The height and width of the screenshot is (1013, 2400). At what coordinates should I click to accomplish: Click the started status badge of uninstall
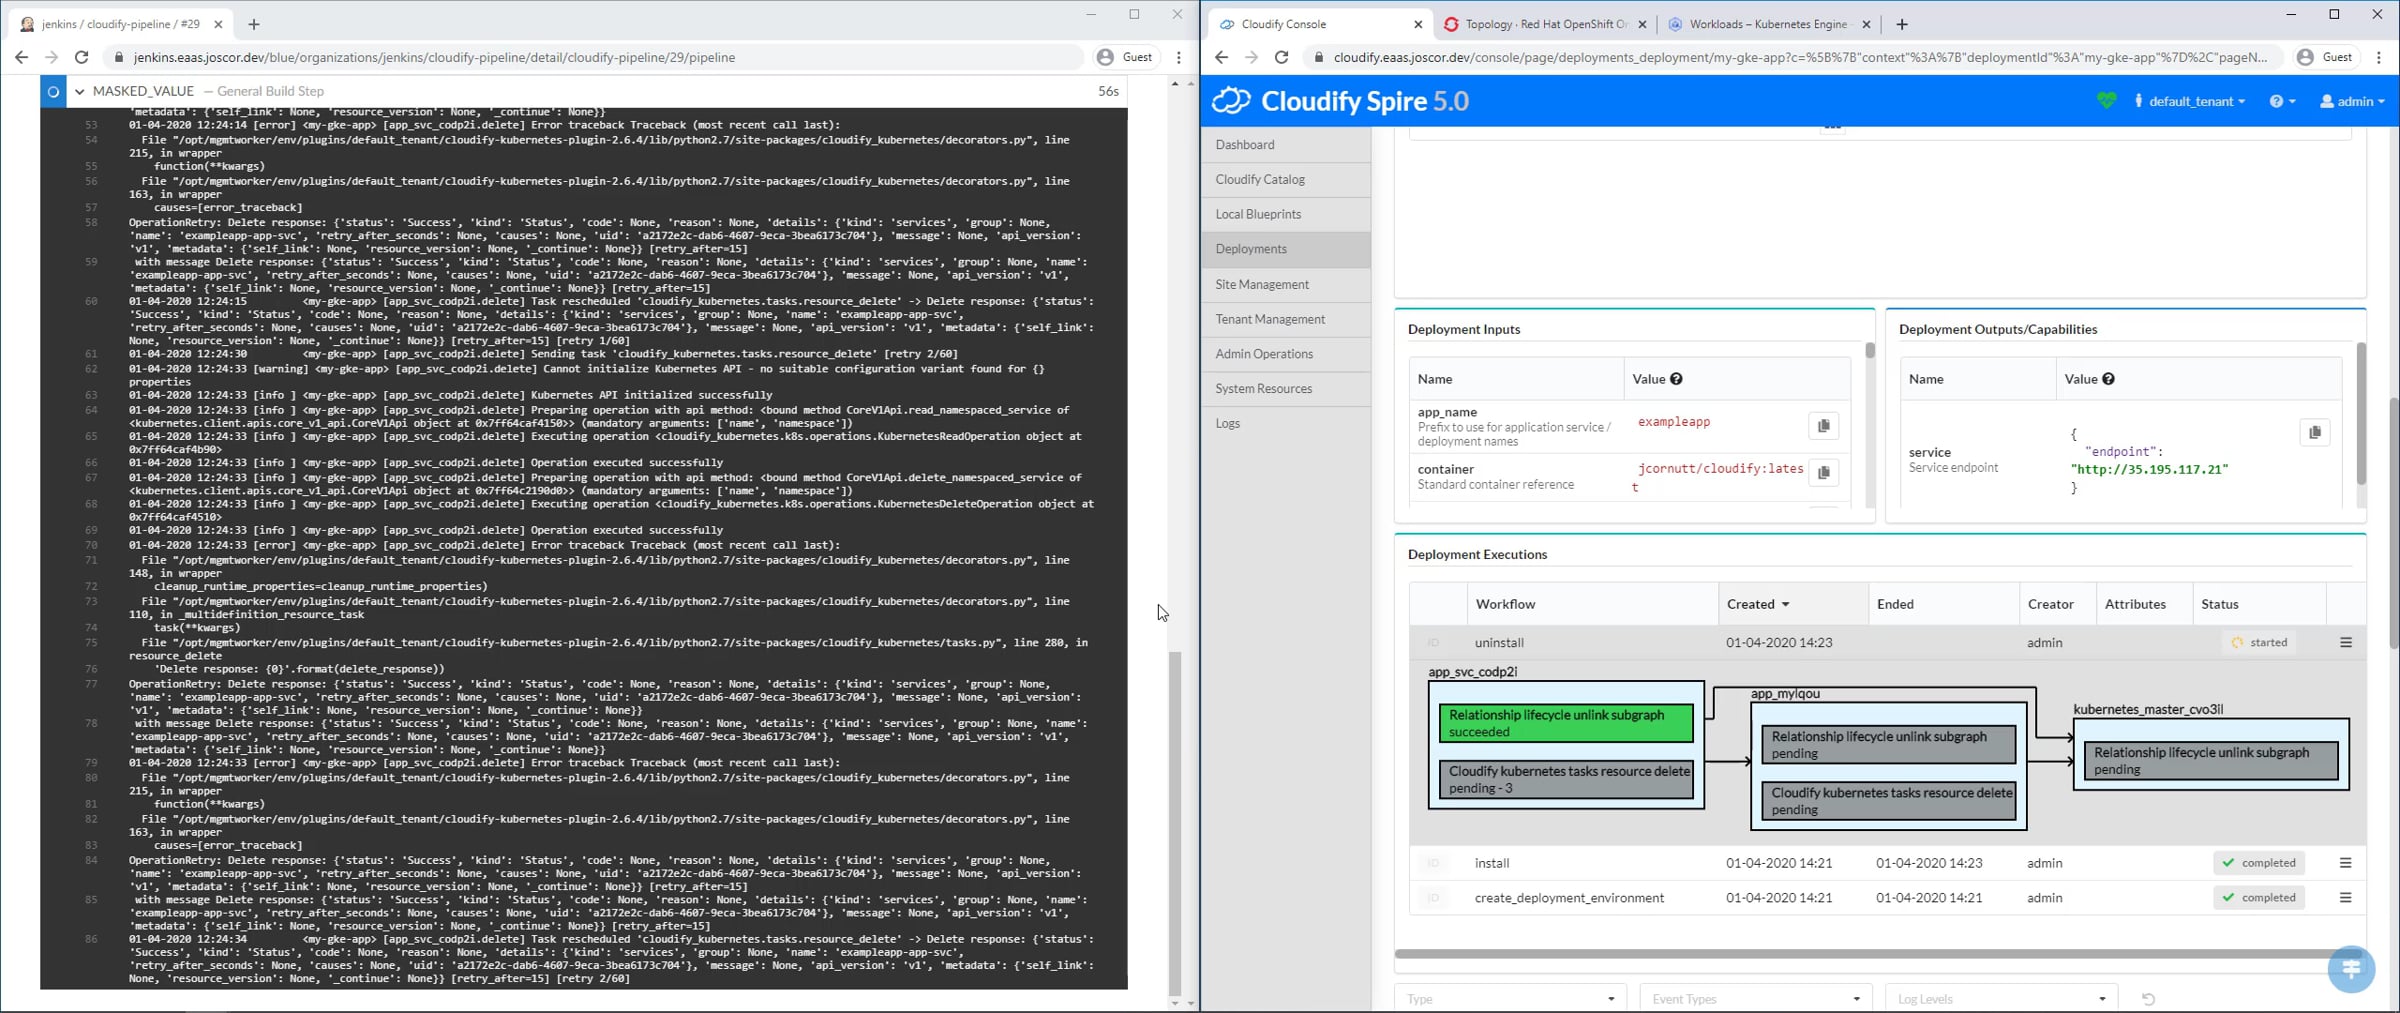[2259, 643]
